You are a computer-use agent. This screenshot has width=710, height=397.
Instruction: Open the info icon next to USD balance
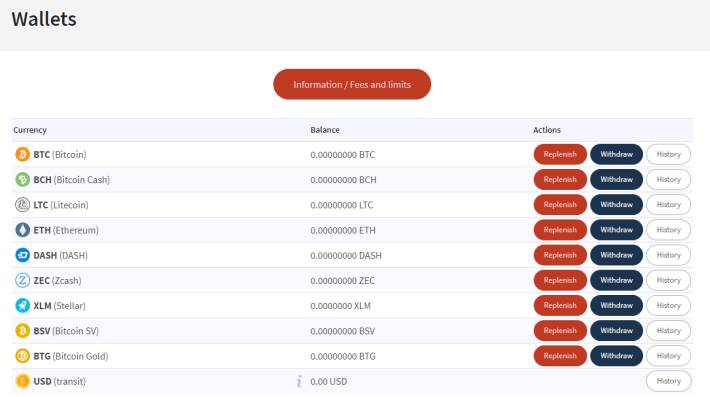click(x=299, y=381)
